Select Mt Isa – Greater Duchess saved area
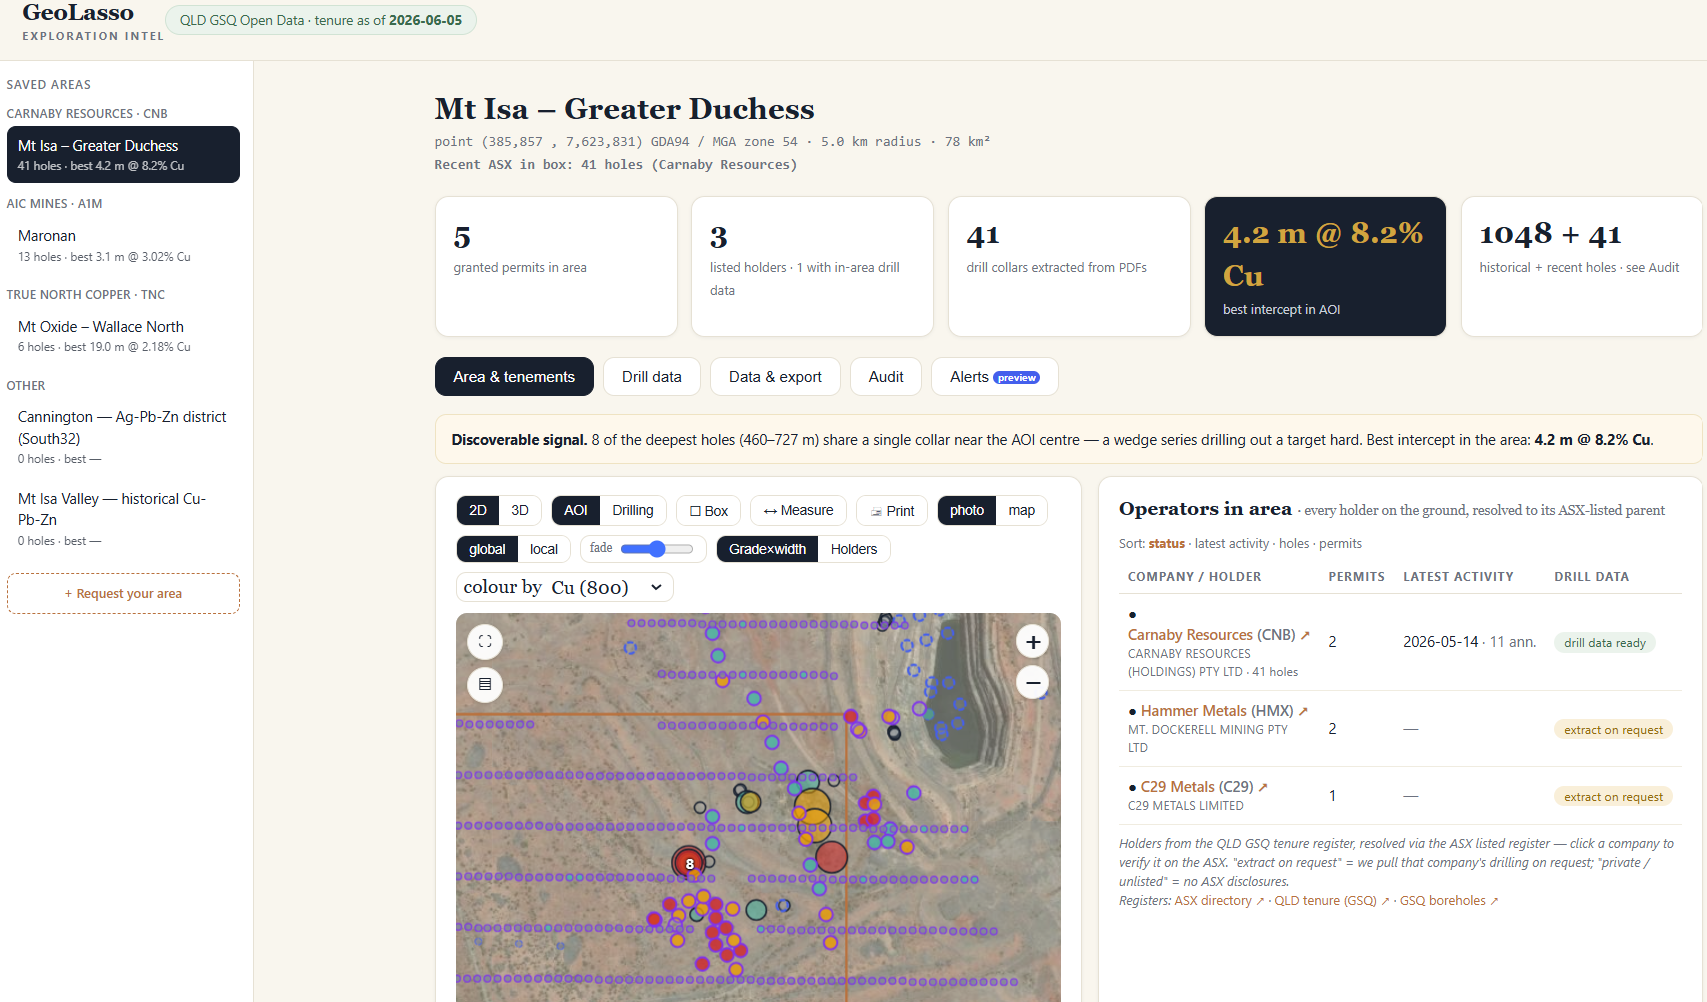 123,155
